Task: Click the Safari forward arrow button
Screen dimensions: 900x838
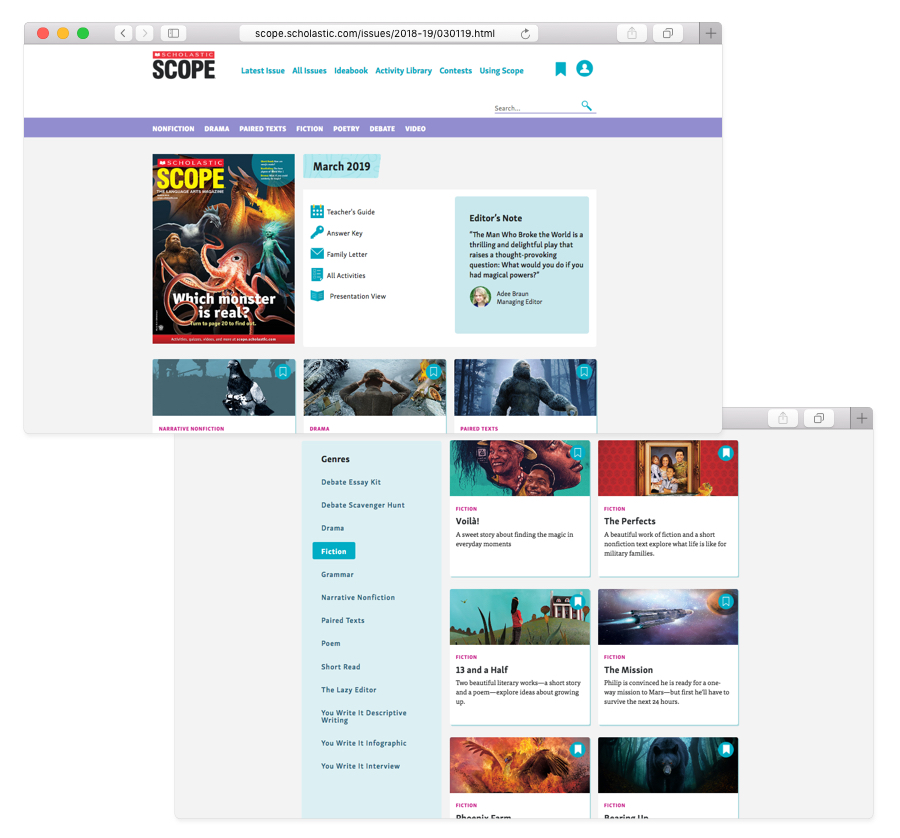Action: click(144, 33)
